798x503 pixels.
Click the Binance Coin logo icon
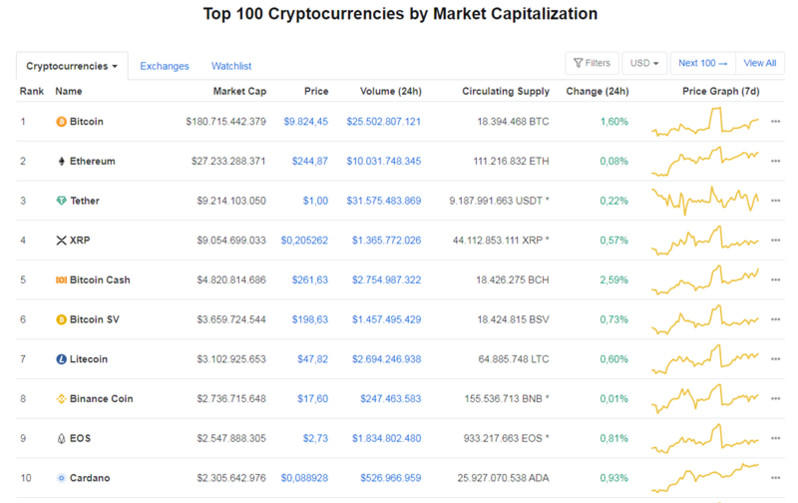[x=61, y=399]
